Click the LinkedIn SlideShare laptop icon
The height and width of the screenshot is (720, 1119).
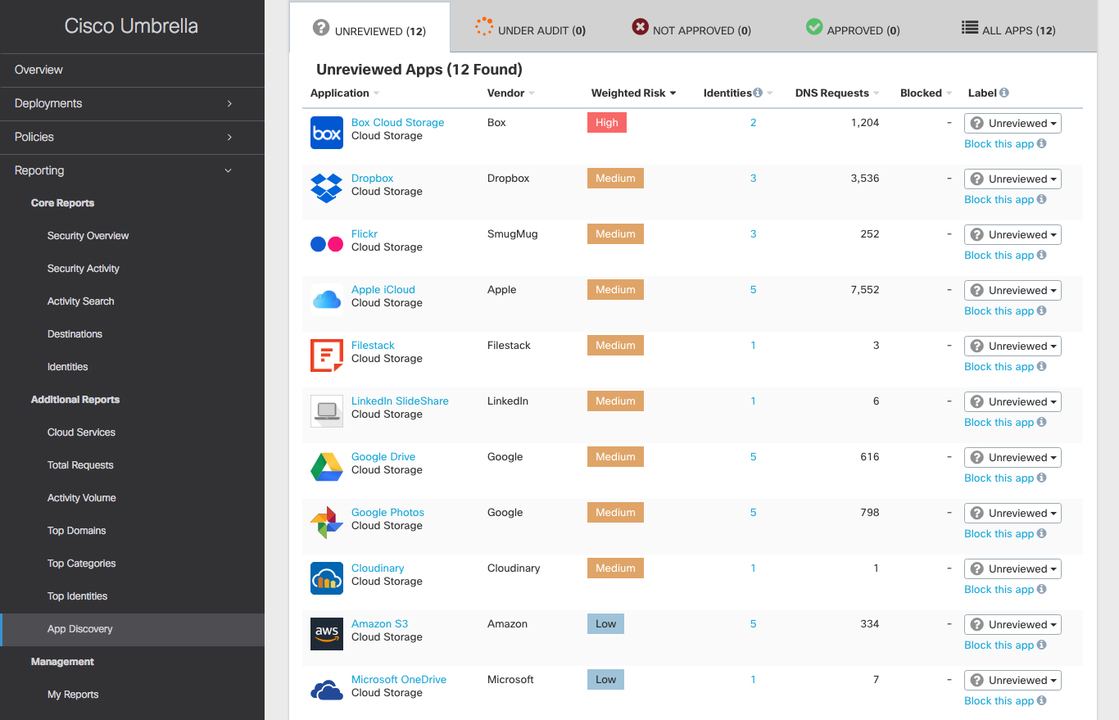click(x=326, y=411)
